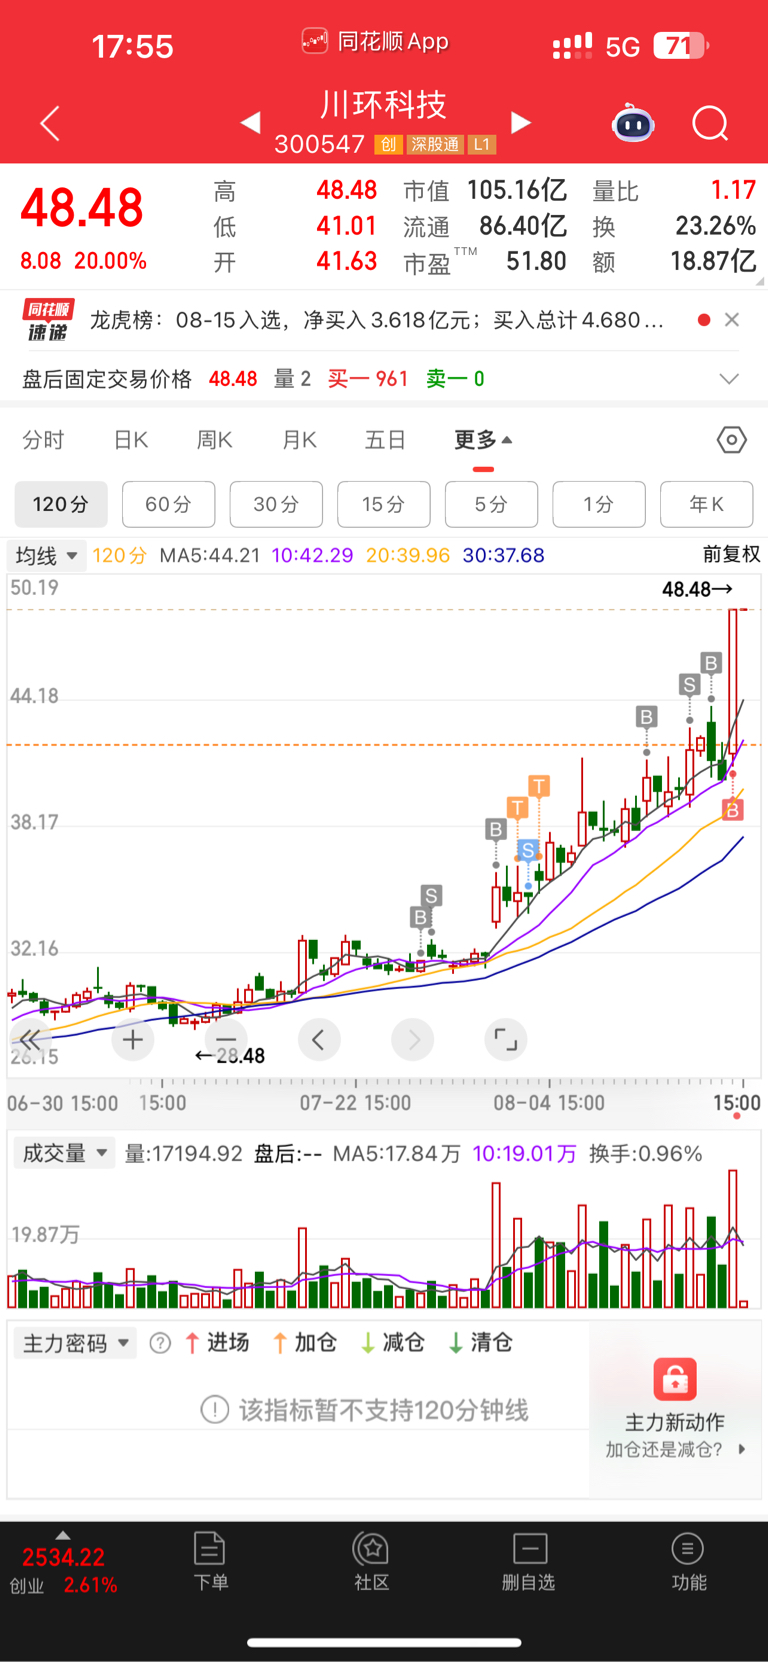Choose the 1分 period
Viewport: 768px width, 1662px height.
coord(599,504)
